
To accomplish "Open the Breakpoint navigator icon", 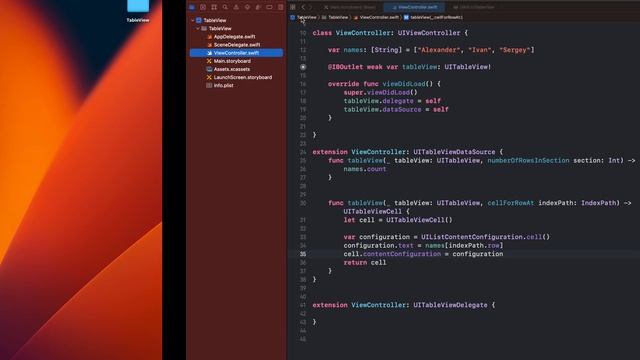I will [269, 7].
